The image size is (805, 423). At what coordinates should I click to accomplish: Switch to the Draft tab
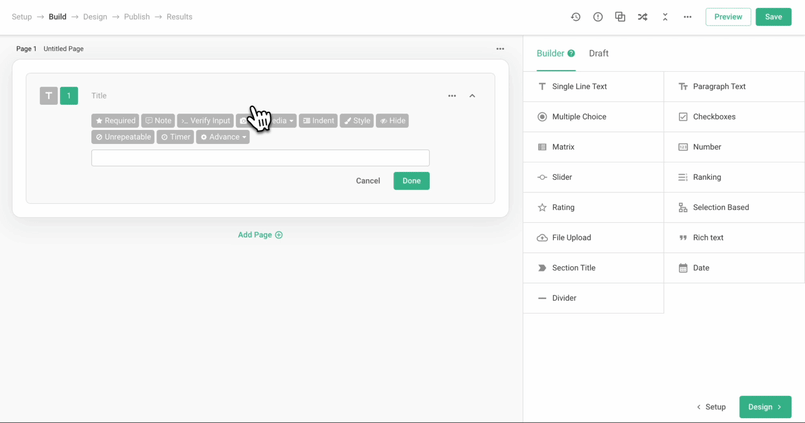598,54
